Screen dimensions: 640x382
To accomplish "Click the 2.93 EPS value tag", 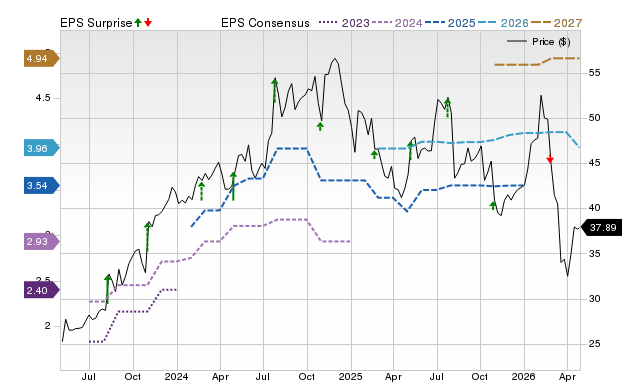I will (x=41, y=242).
